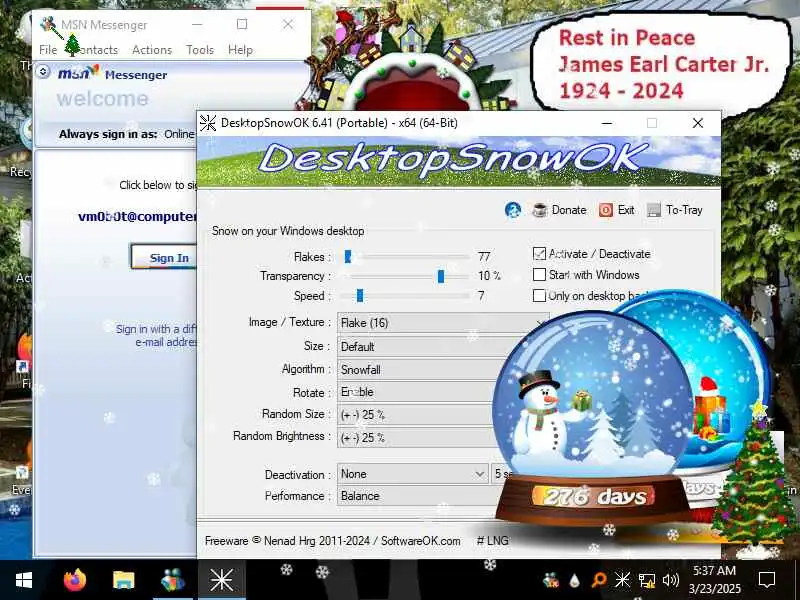The image size is (800, 600).
Task: Switch to MSN Messenger via taskbar icon
Action: tap(173, 580)
